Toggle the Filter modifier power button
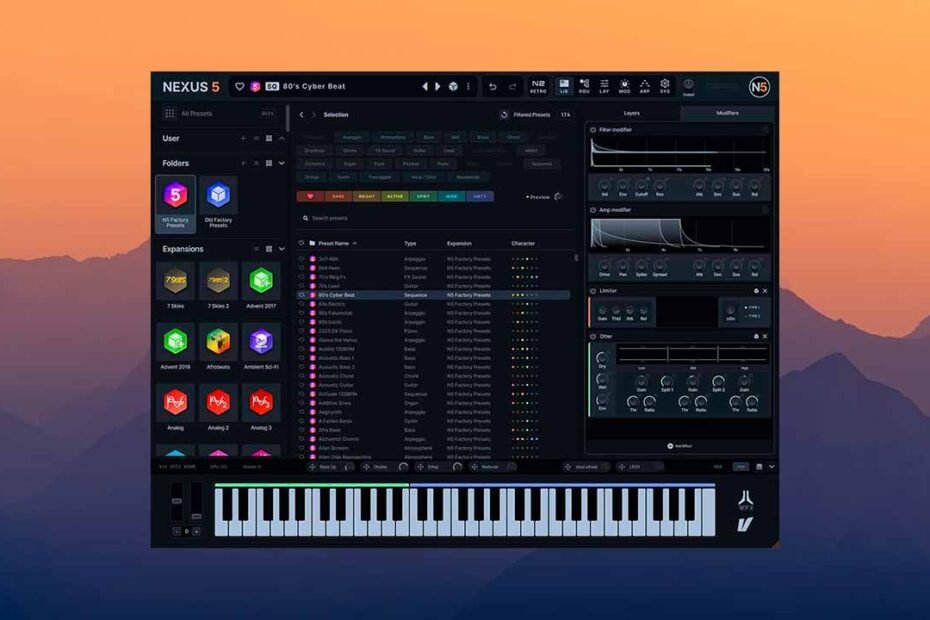 (593, 130)
